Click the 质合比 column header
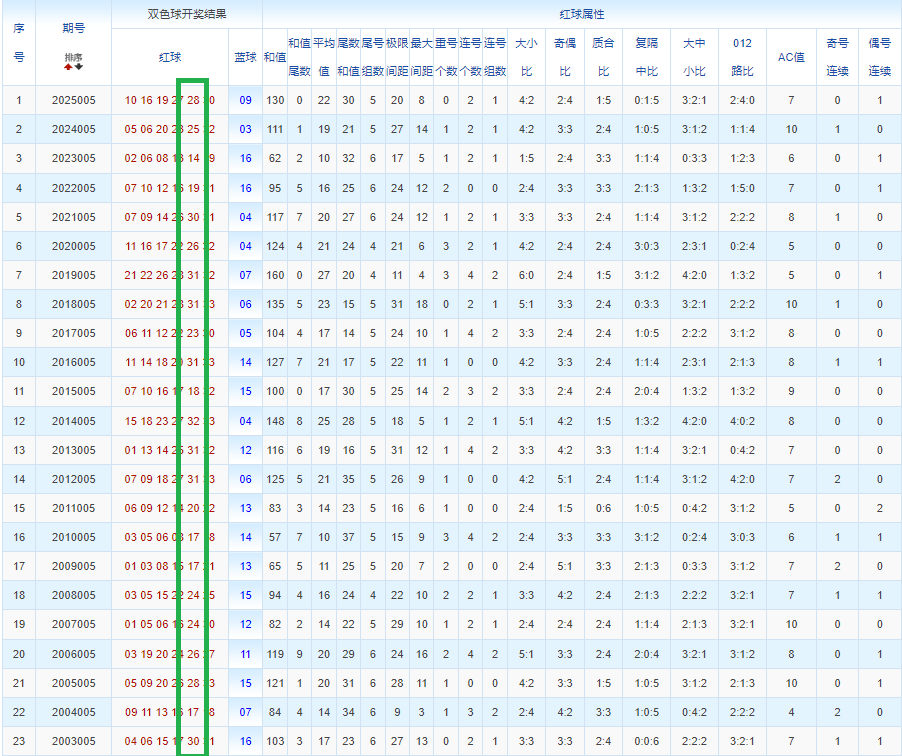902x756 pixels. [x=603, y=58]
